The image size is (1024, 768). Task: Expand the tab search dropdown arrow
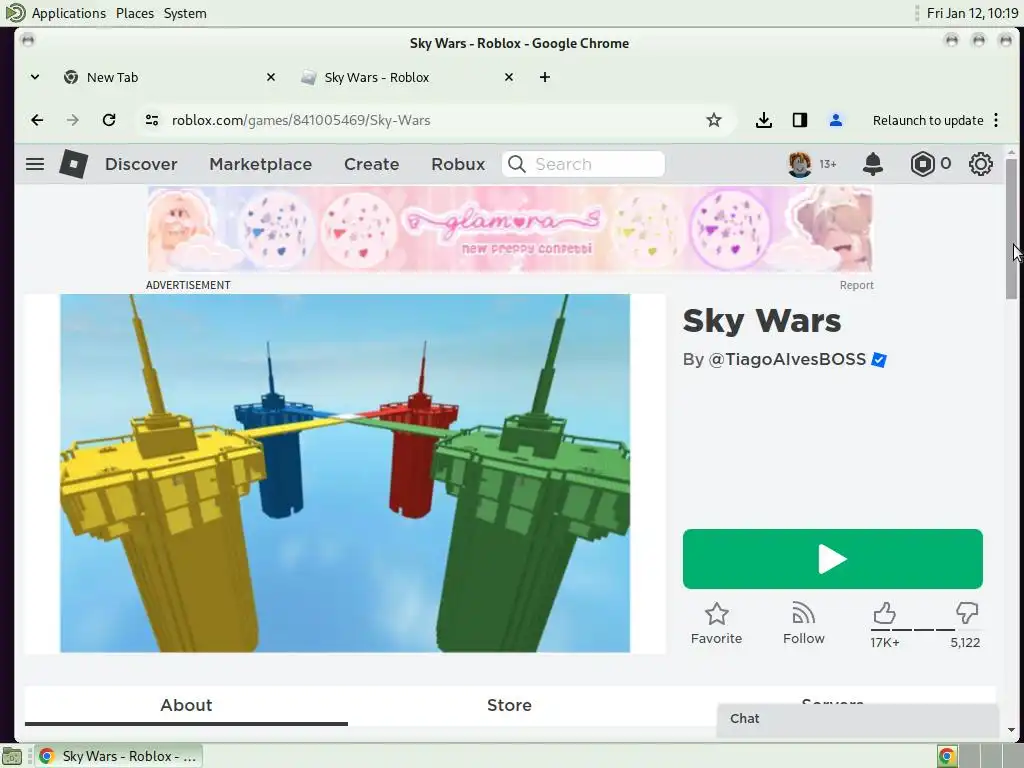point(35,77)
